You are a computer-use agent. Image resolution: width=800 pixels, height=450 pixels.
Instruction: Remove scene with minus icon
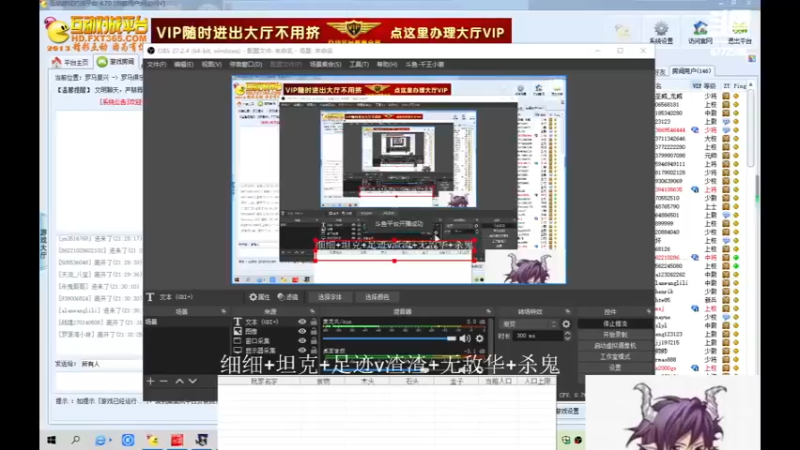point(164,381)
